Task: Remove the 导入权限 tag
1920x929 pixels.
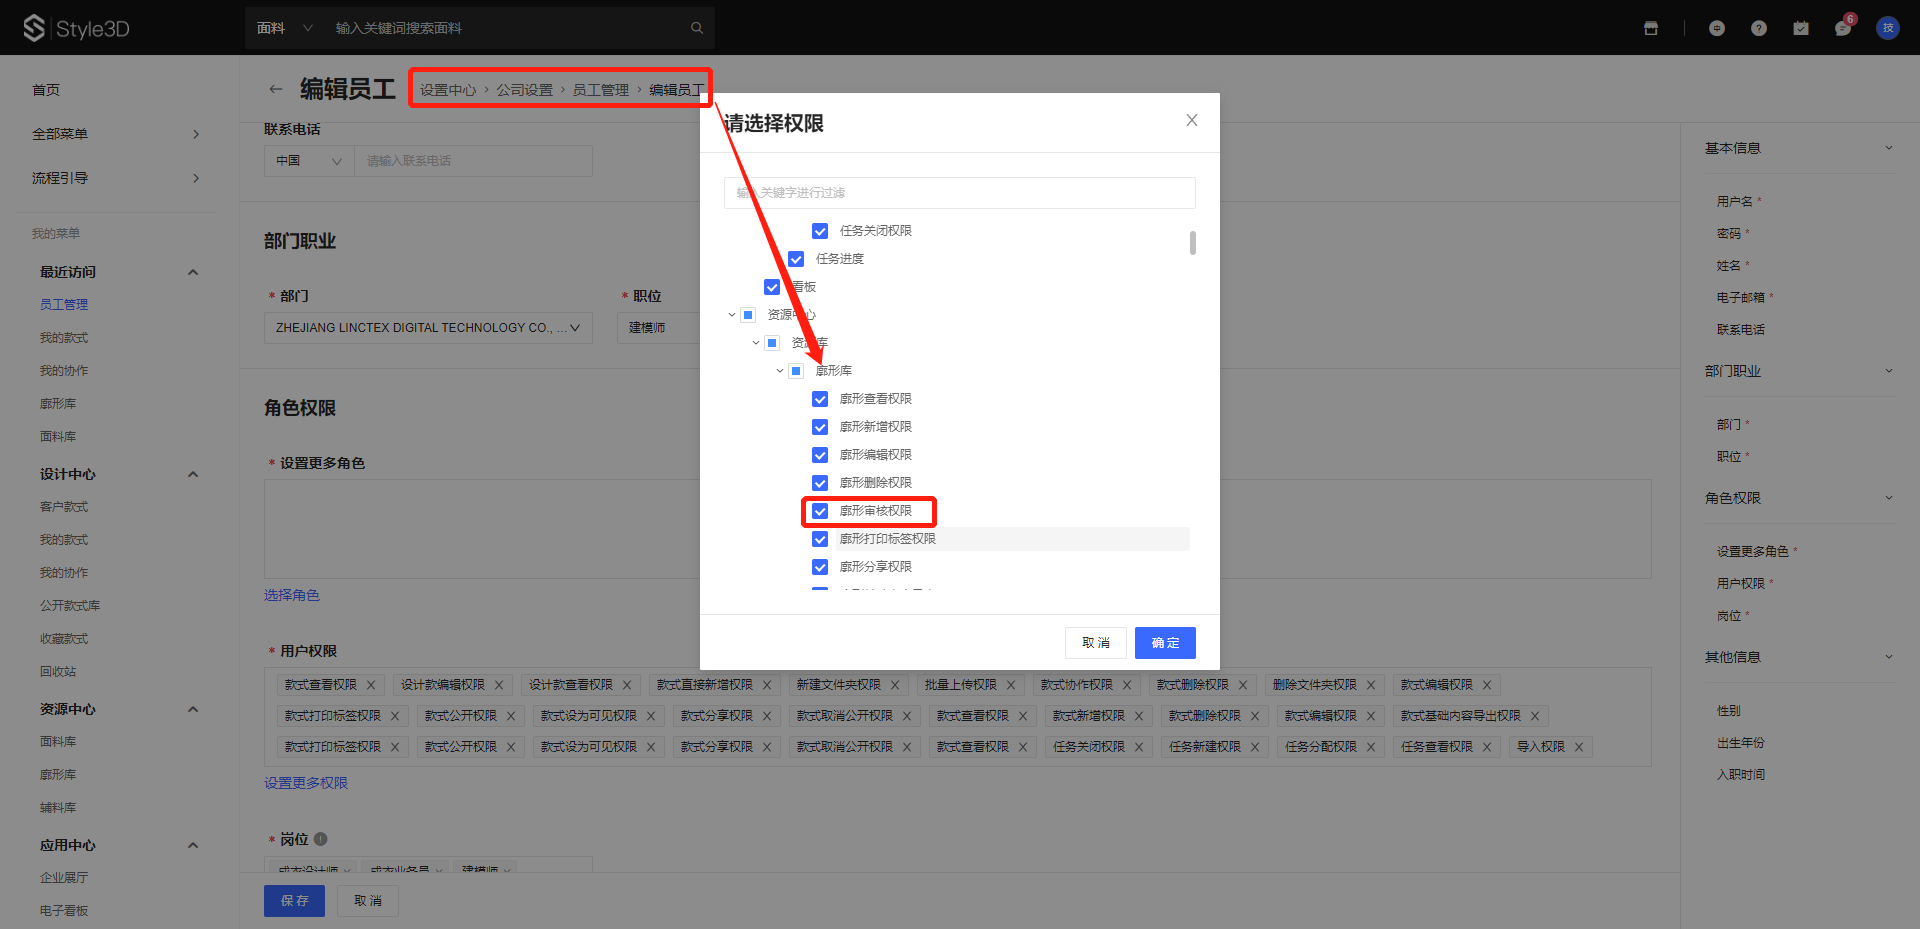Action: pyautogui.click(x=1579, y=747)
